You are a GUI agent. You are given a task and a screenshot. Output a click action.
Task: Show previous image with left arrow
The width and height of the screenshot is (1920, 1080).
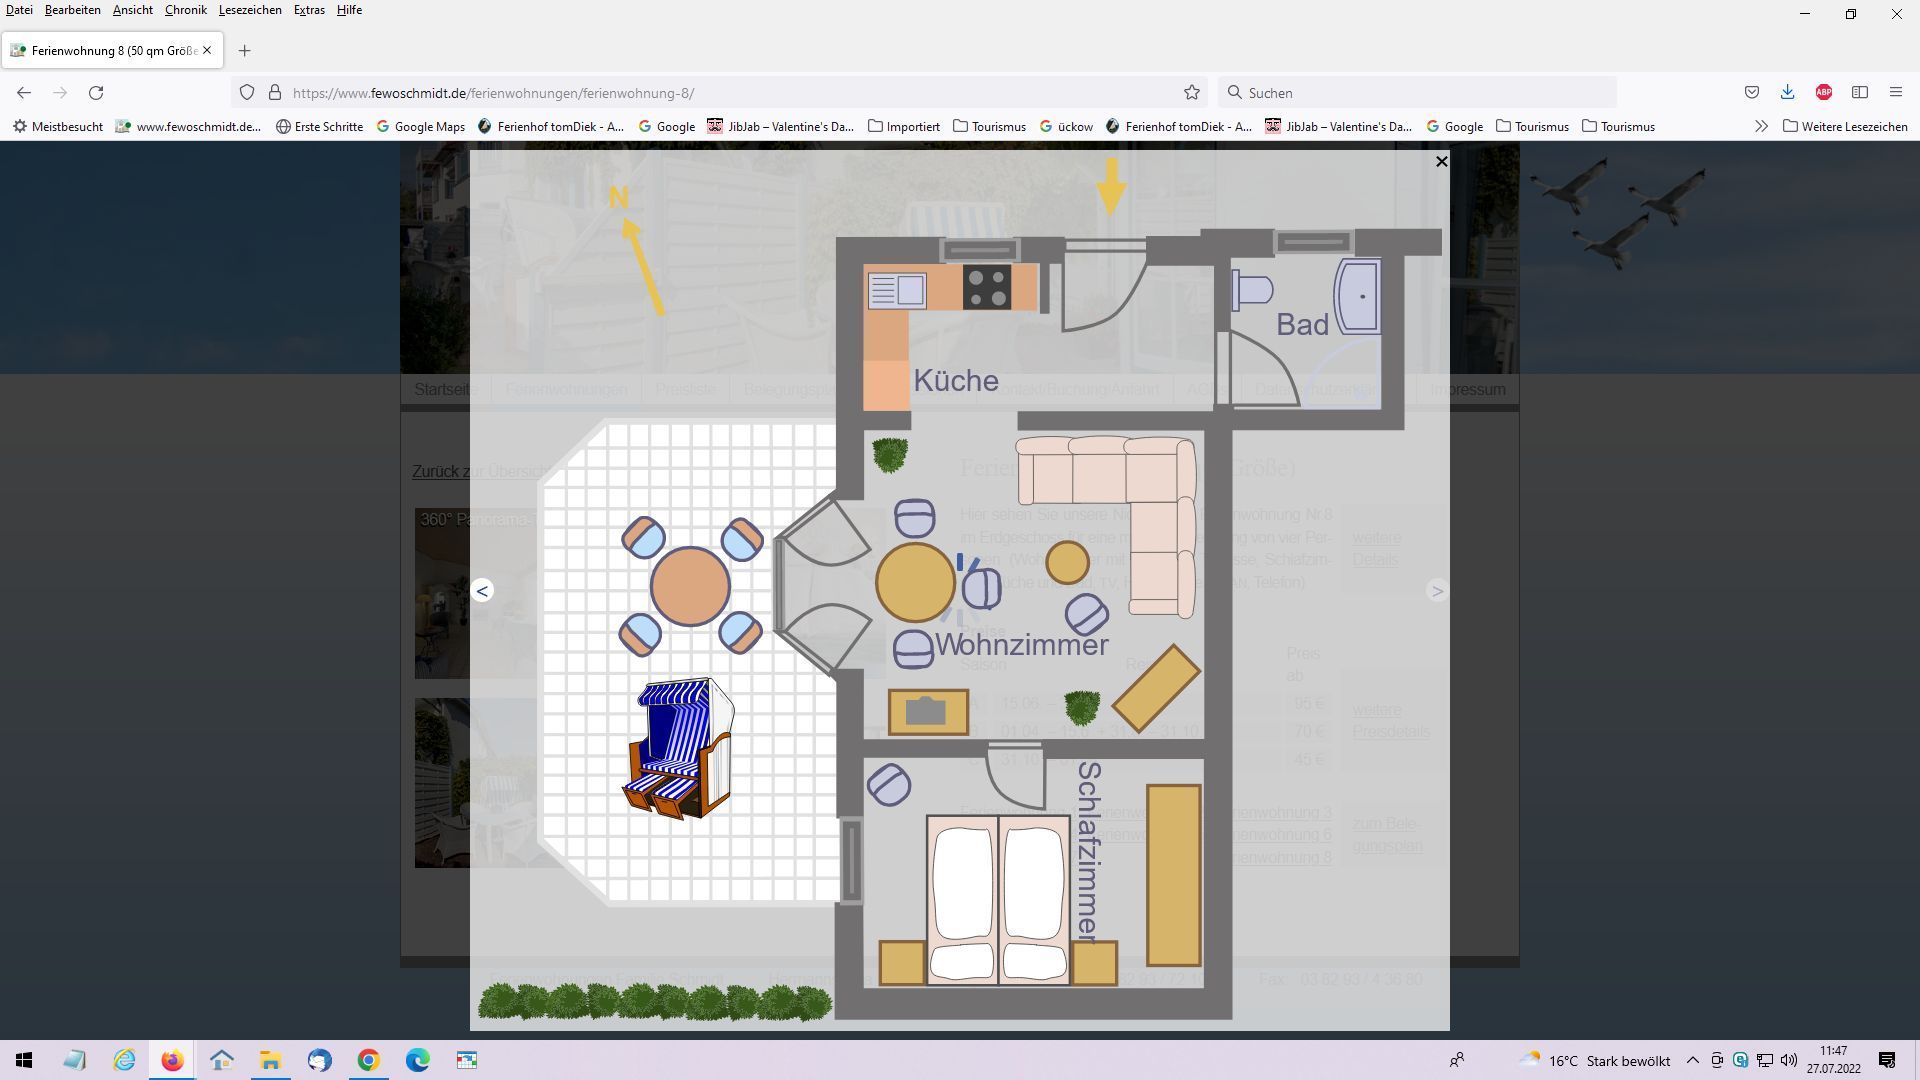482,591
